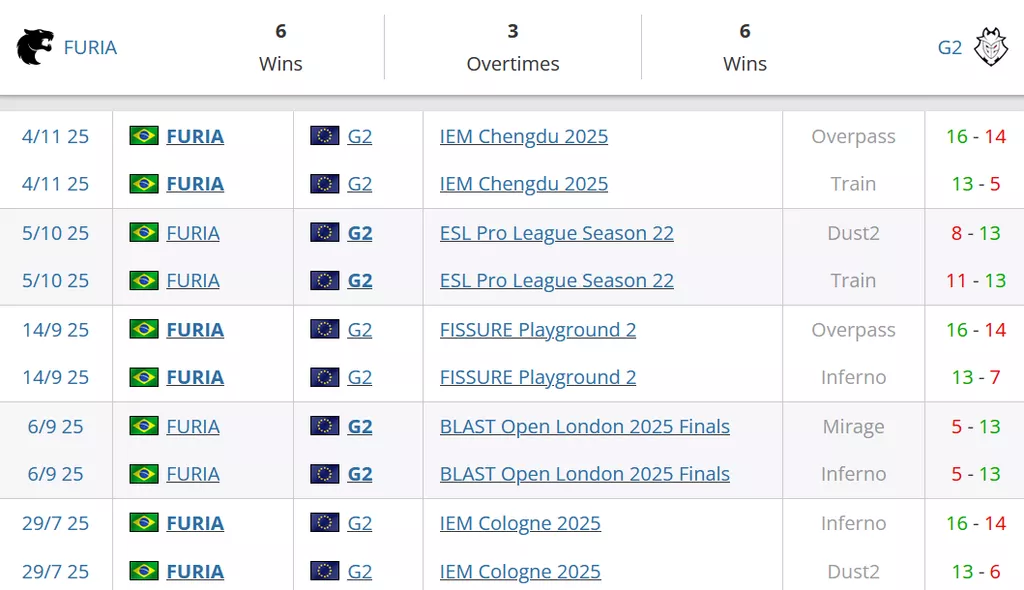Click the Mirage map label

pyautogui.click(x=852, y=426)
